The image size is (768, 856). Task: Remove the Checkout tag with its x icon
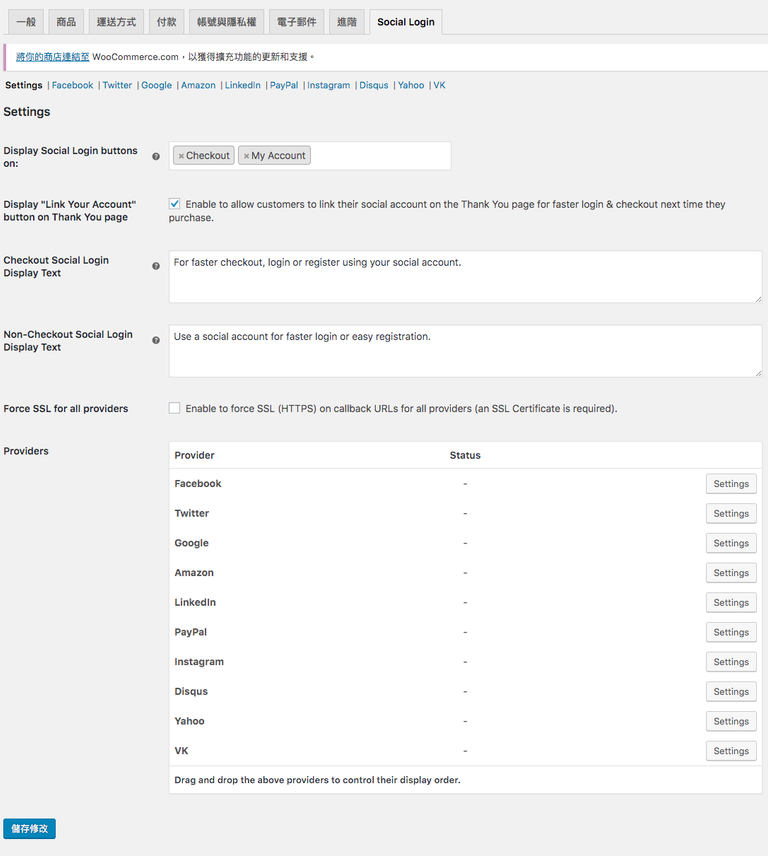181,156
